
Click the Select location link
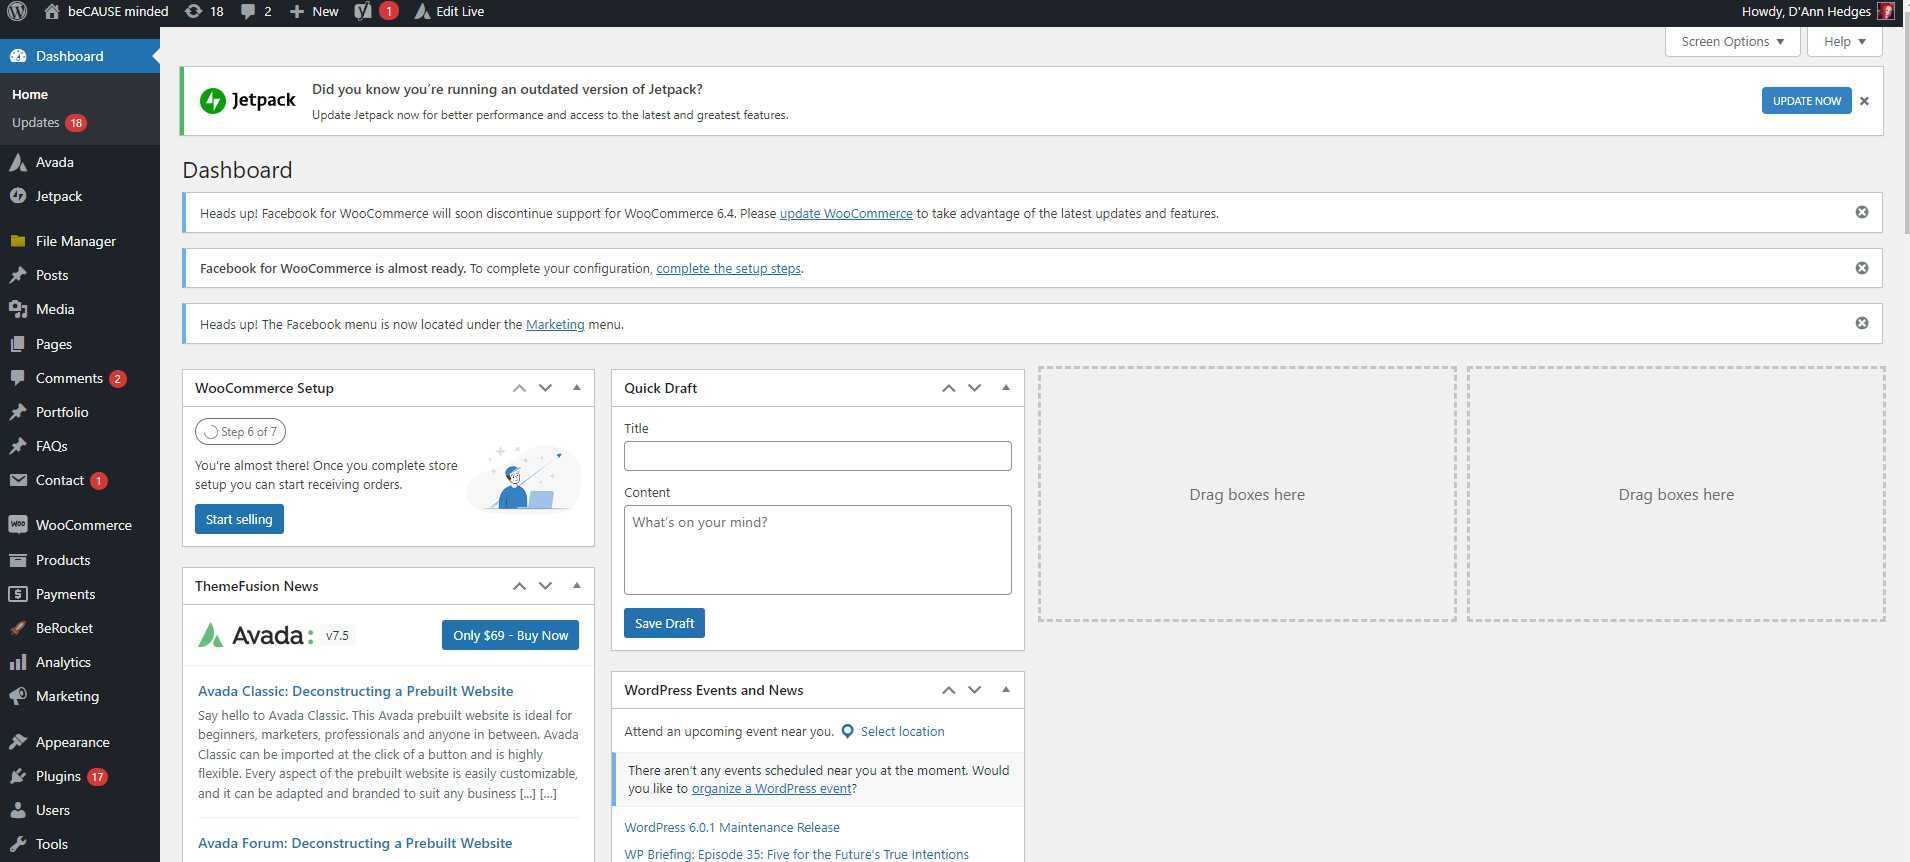tap(902, 731)
